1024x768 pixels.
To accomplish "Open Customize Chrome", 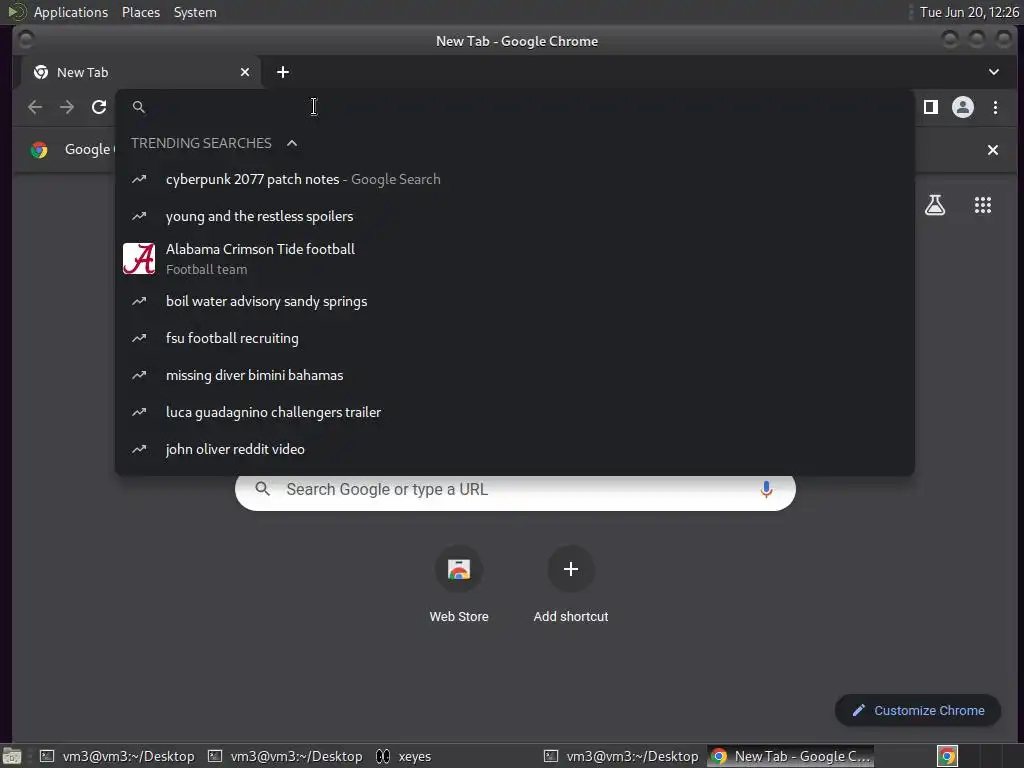I will point(918,711).
